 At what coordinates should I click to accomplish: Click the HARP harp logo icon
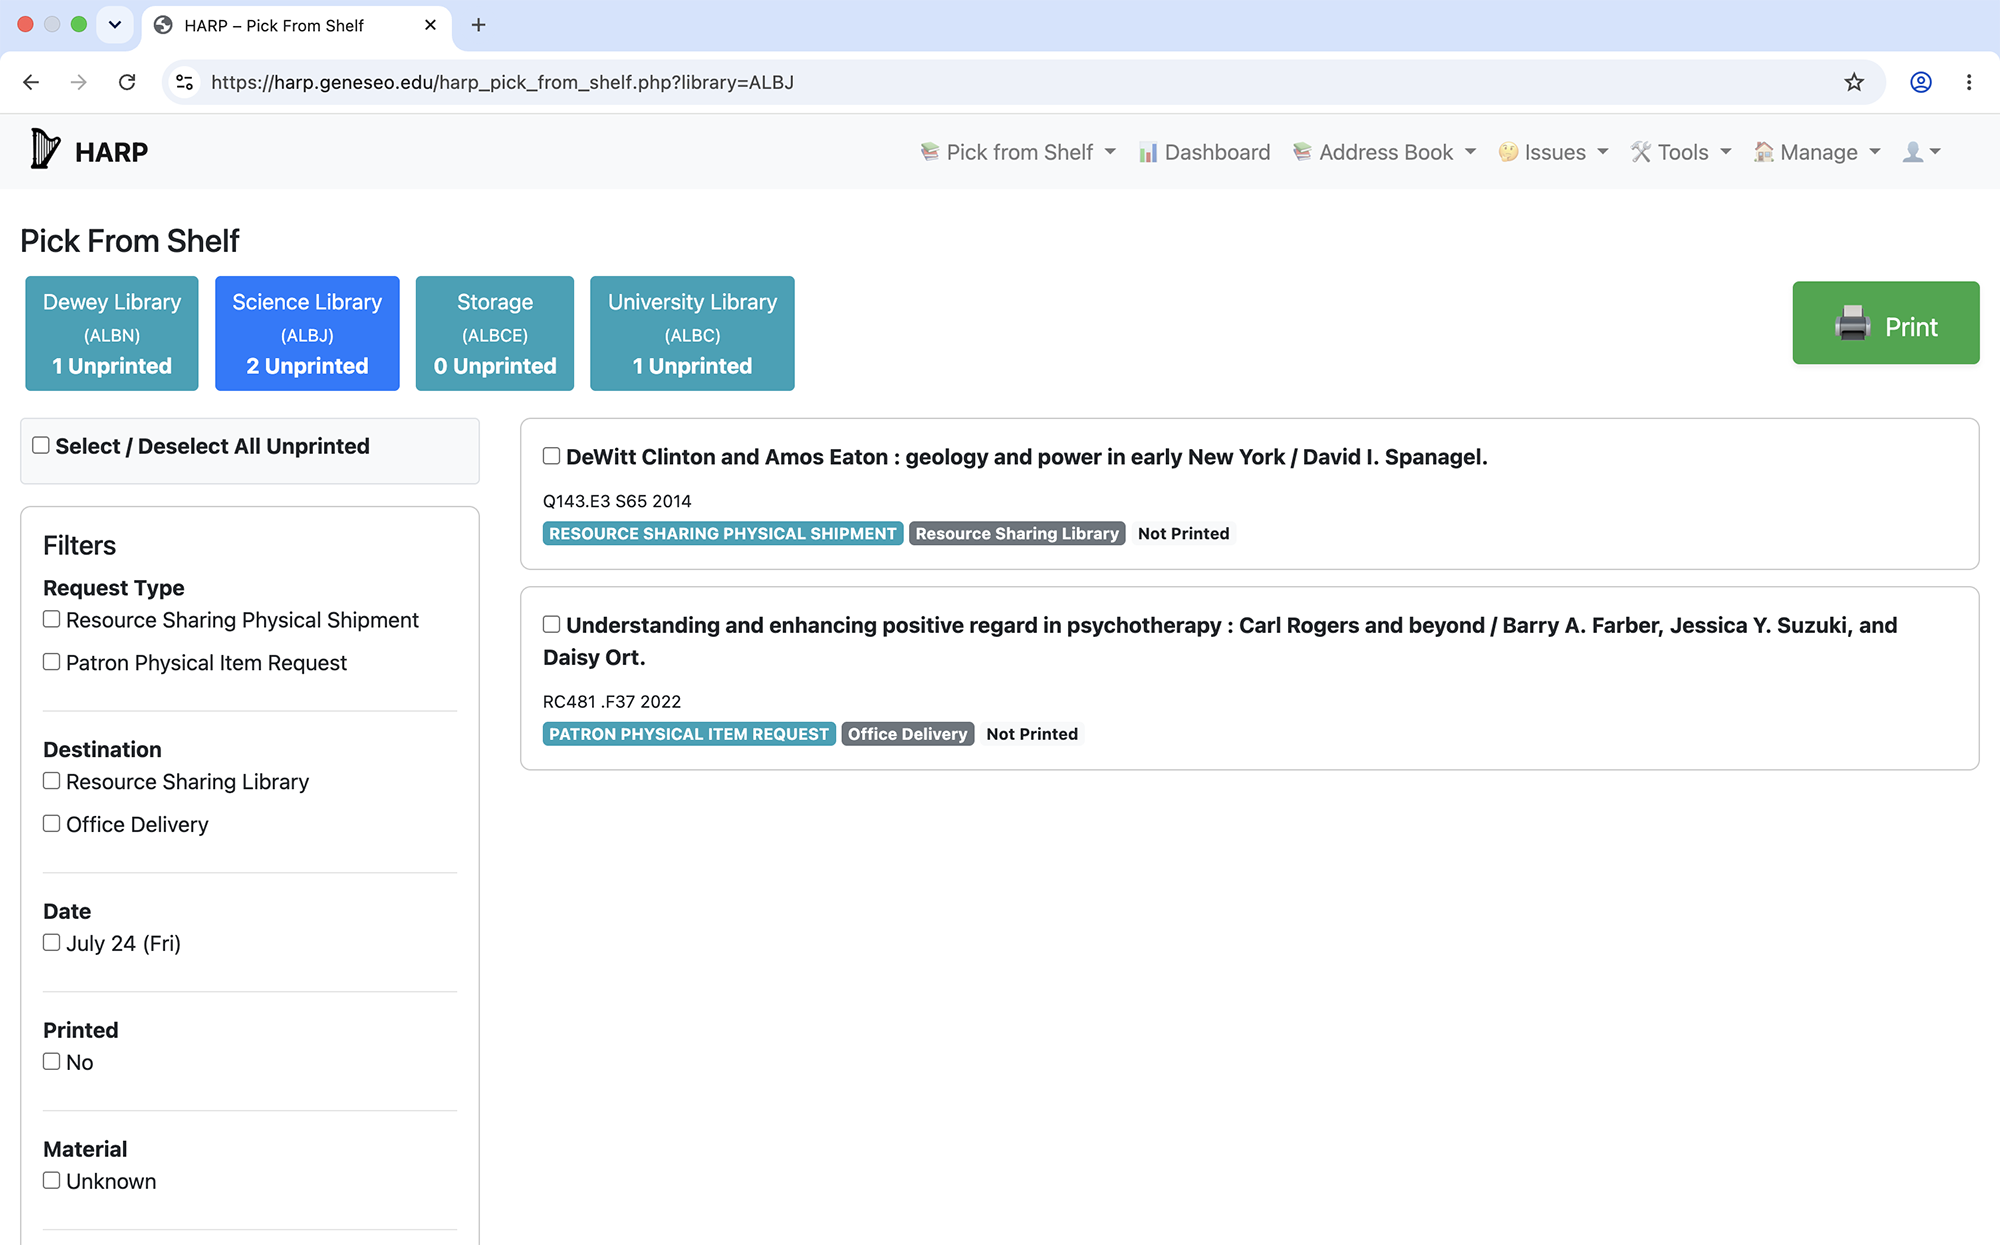pos(45,150)
